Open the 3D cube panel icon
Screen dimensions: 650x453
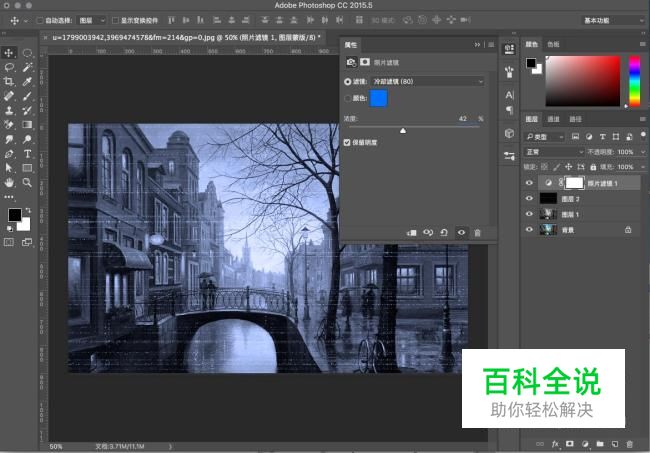tap(509, 133)
